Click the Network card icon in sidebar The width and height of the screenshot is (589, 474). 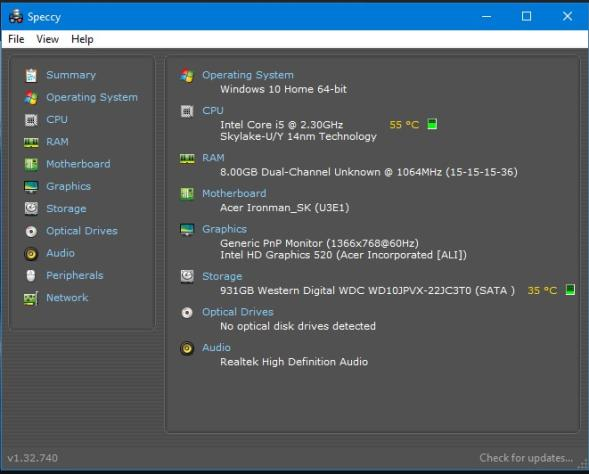pos(31,298)
